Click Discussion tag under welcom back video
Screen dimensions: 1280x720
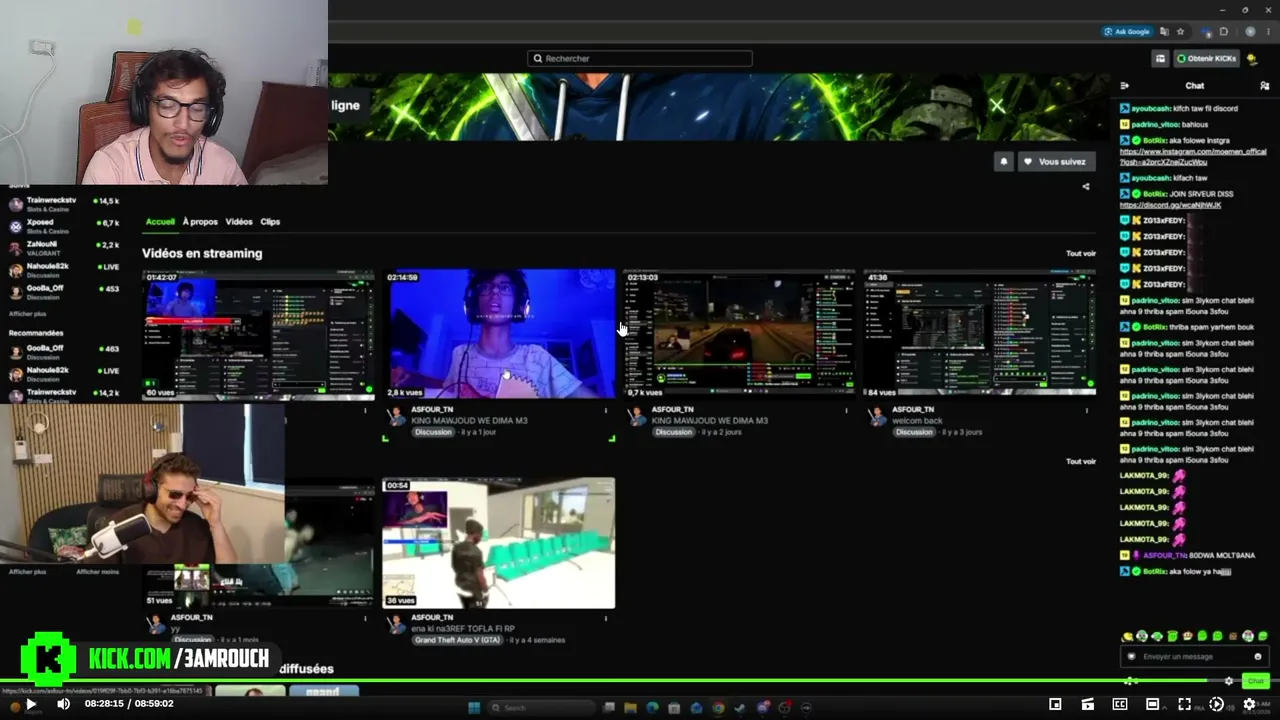(914, 432)
